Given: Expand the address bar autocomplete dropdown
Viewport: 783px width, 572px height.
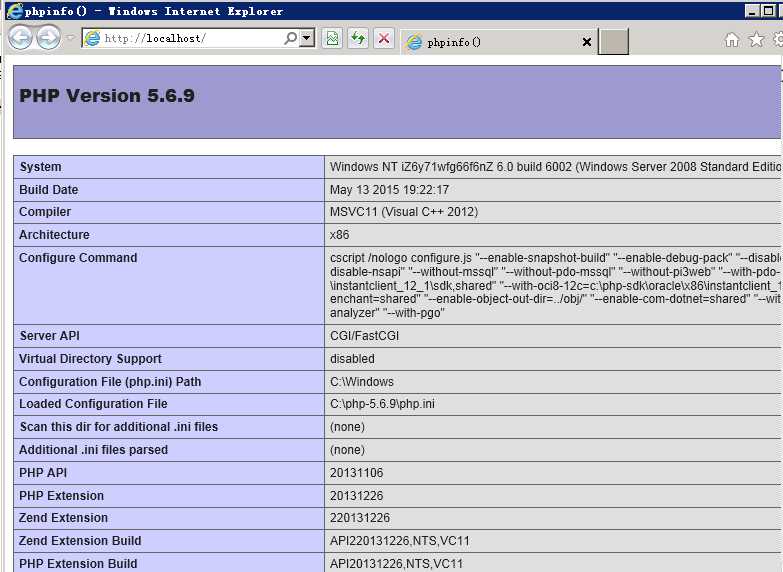Looking at the screenshot, I should coord(307,38).
